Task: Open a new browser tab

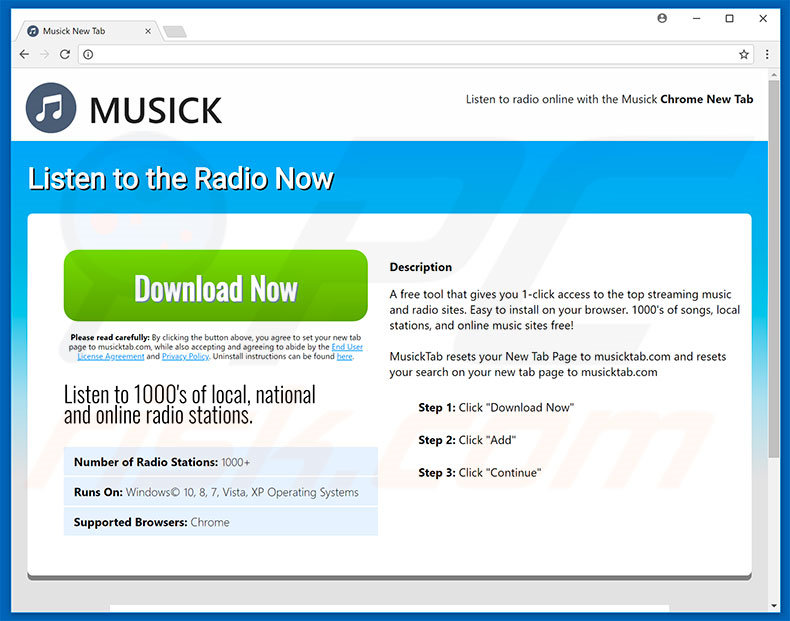Action: click(x=175, y=32)
